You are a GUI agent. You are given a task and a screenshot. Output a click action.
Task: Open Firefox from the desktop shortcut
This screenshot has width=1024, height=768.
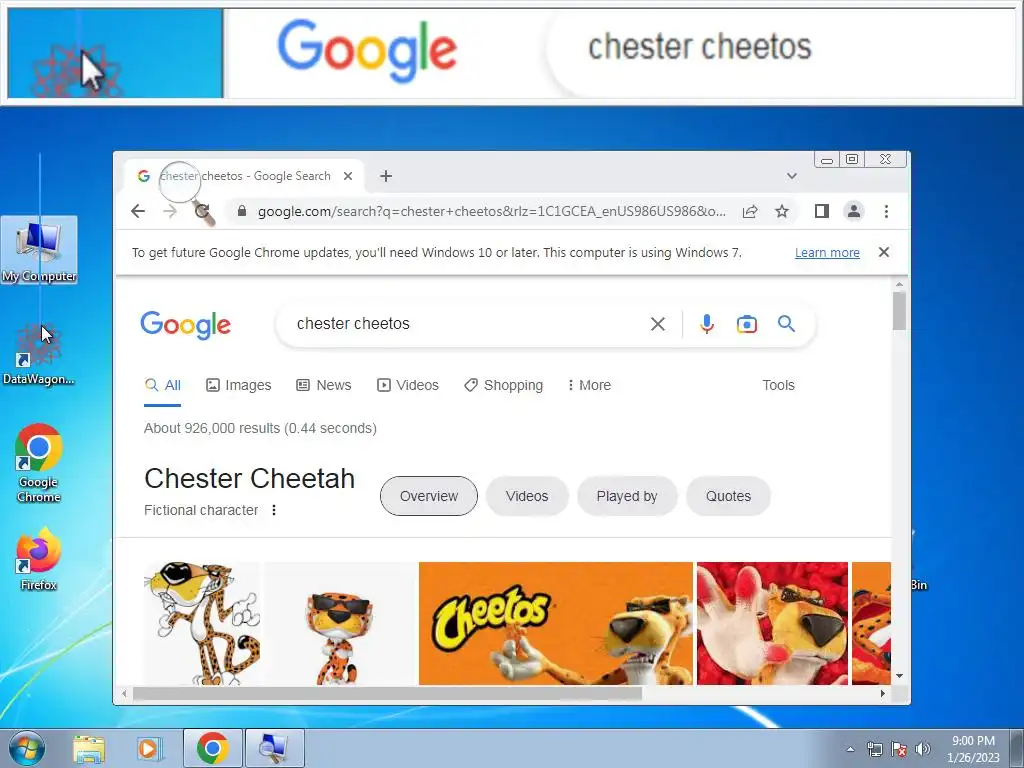click(x=39, y=559)
